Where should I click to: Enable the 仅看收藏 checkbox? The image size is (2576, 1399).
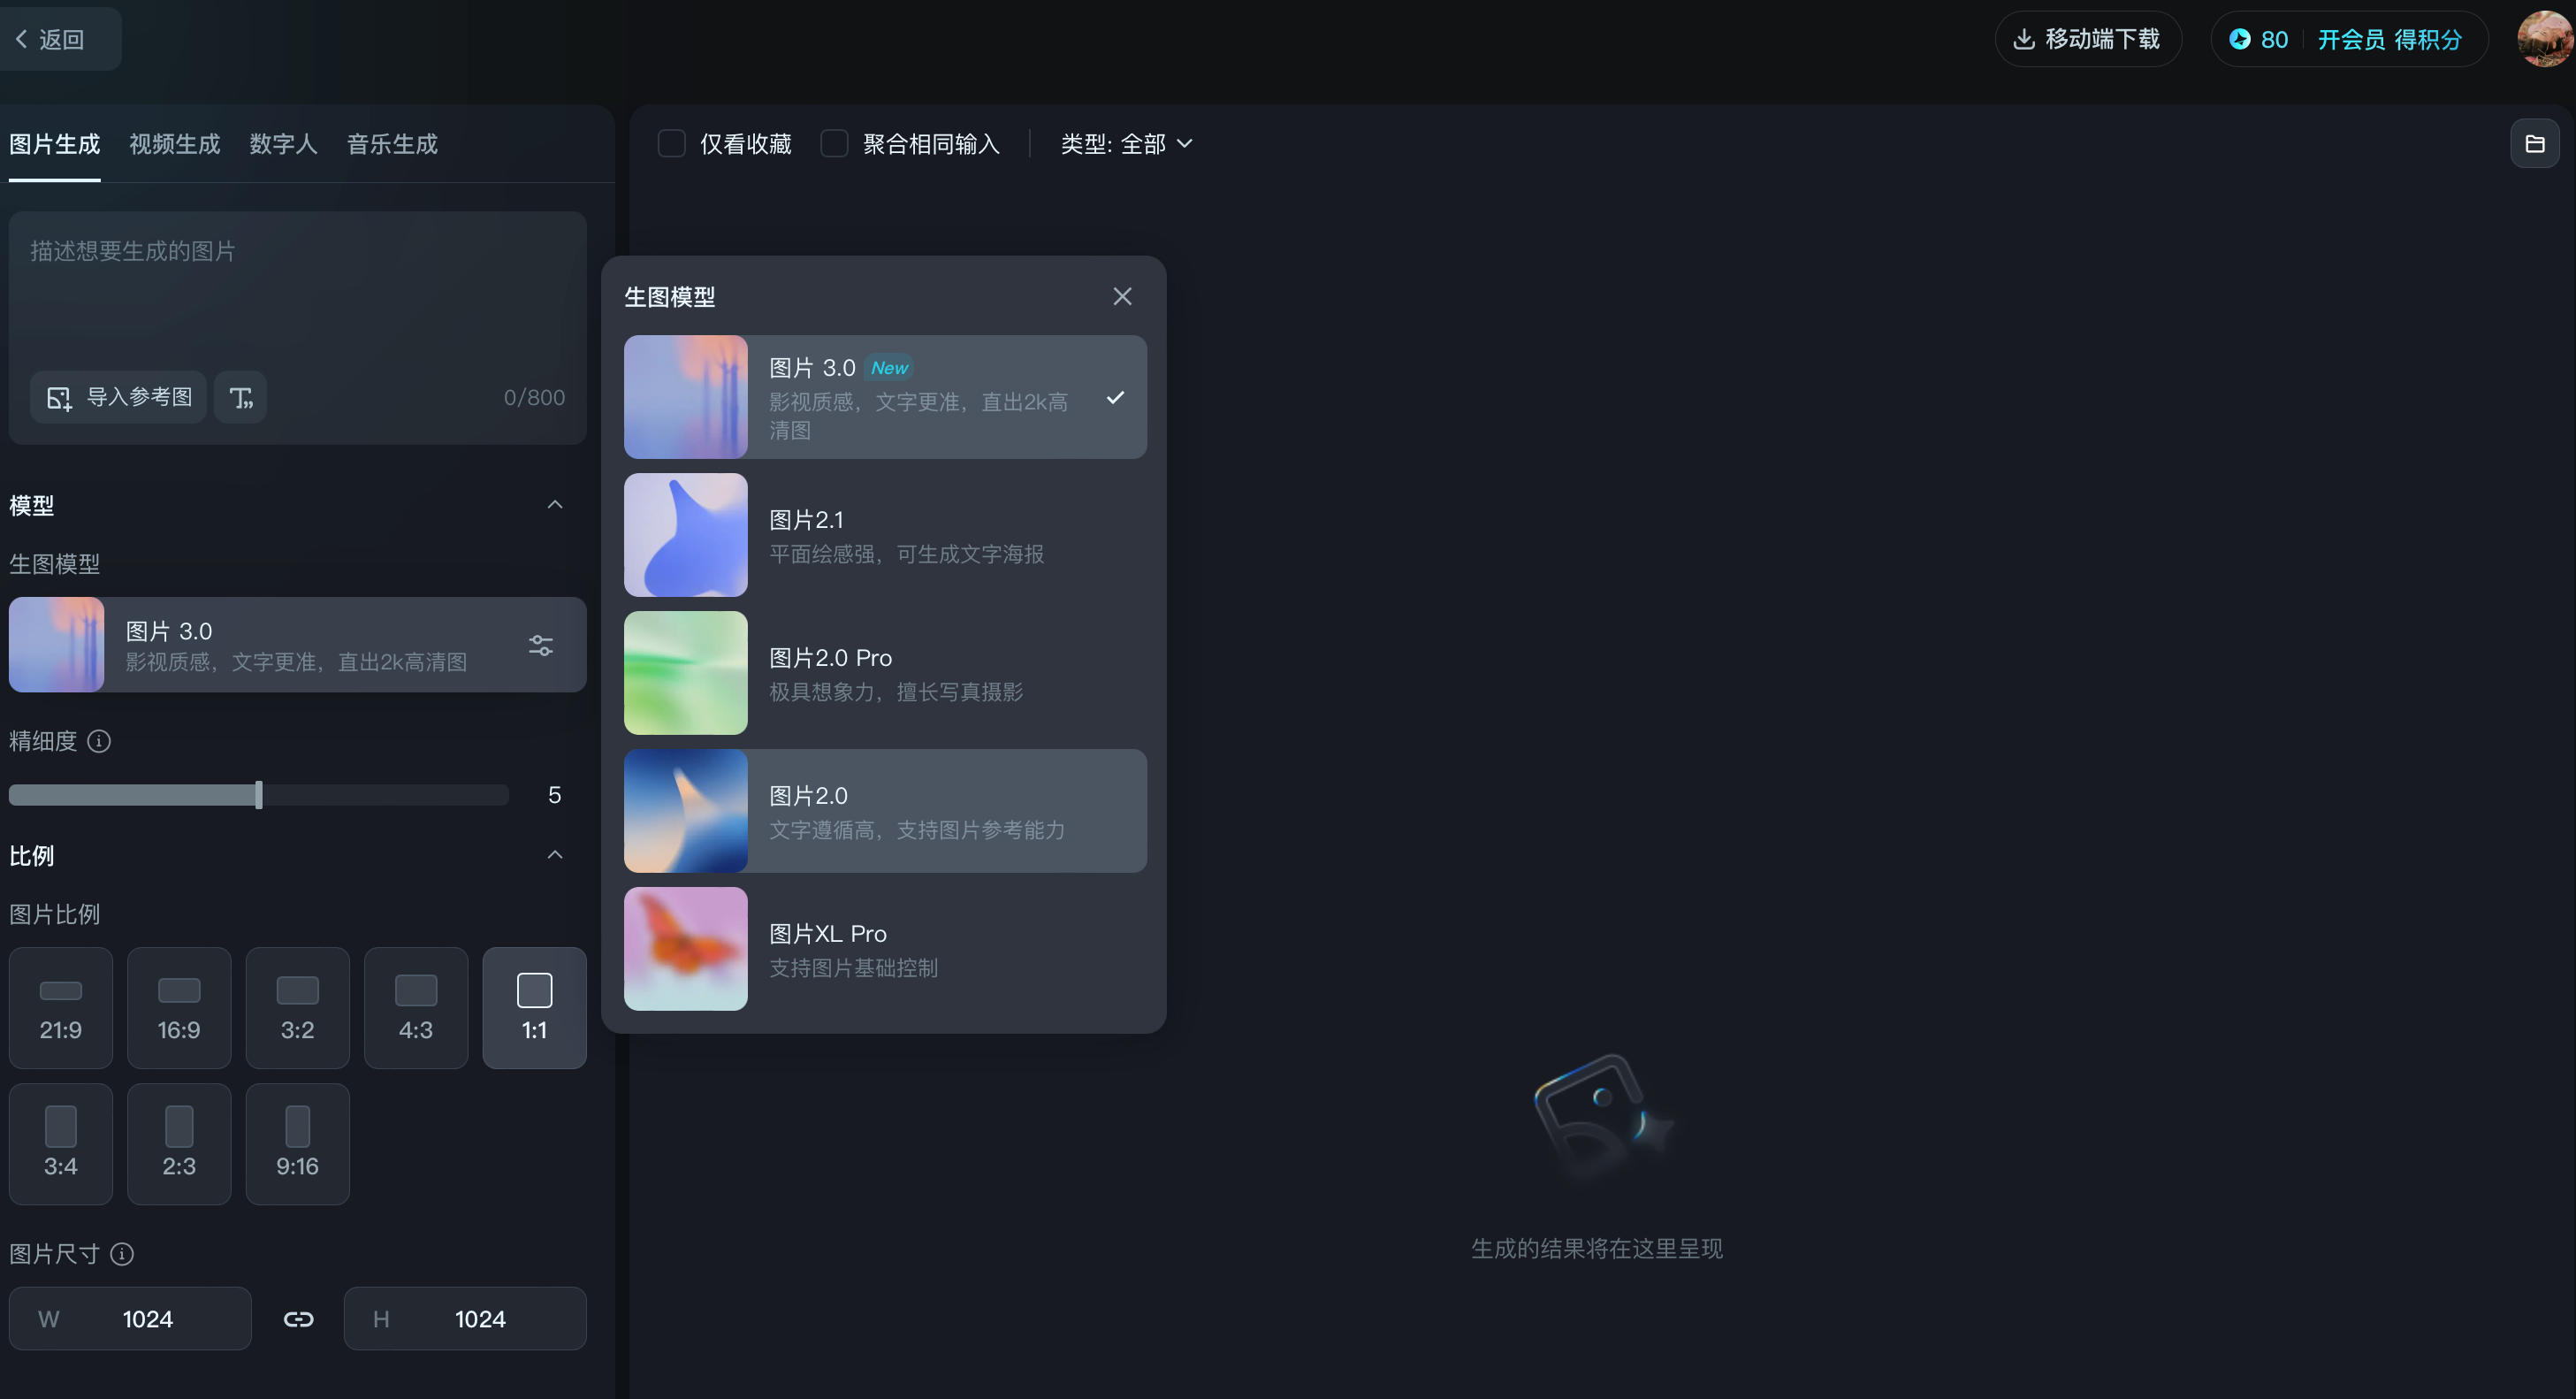tap(672, 144)
